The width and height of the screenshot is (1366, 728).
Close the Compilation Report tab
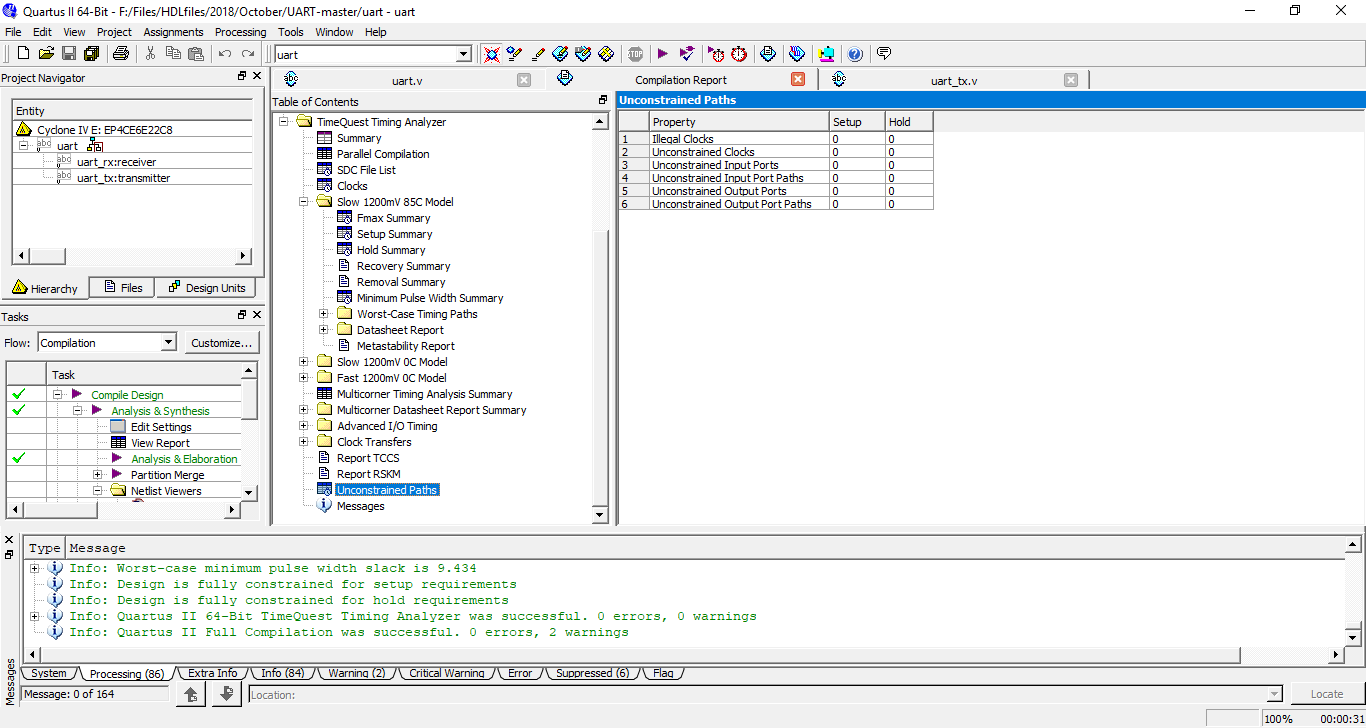click(x=797, y=80)
